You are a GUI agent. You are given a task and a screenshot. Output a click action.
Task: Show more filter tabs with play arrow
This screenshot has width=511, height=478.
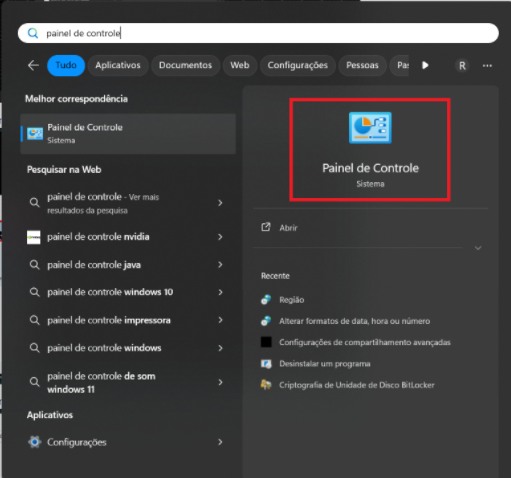(425, 65)
